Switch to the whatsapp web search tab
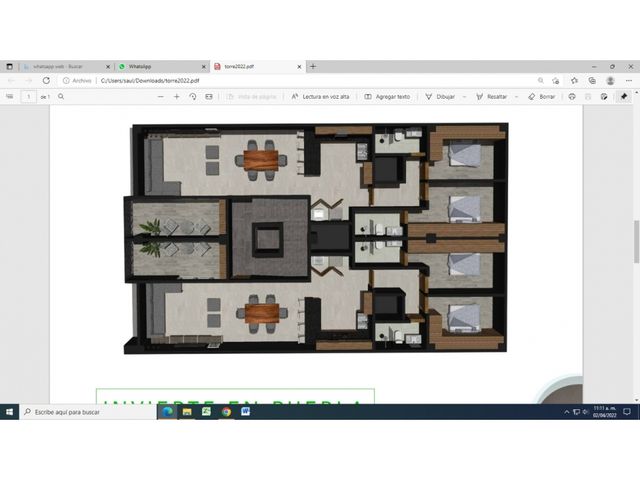The image size is (640, 480). tap(65, 67)
